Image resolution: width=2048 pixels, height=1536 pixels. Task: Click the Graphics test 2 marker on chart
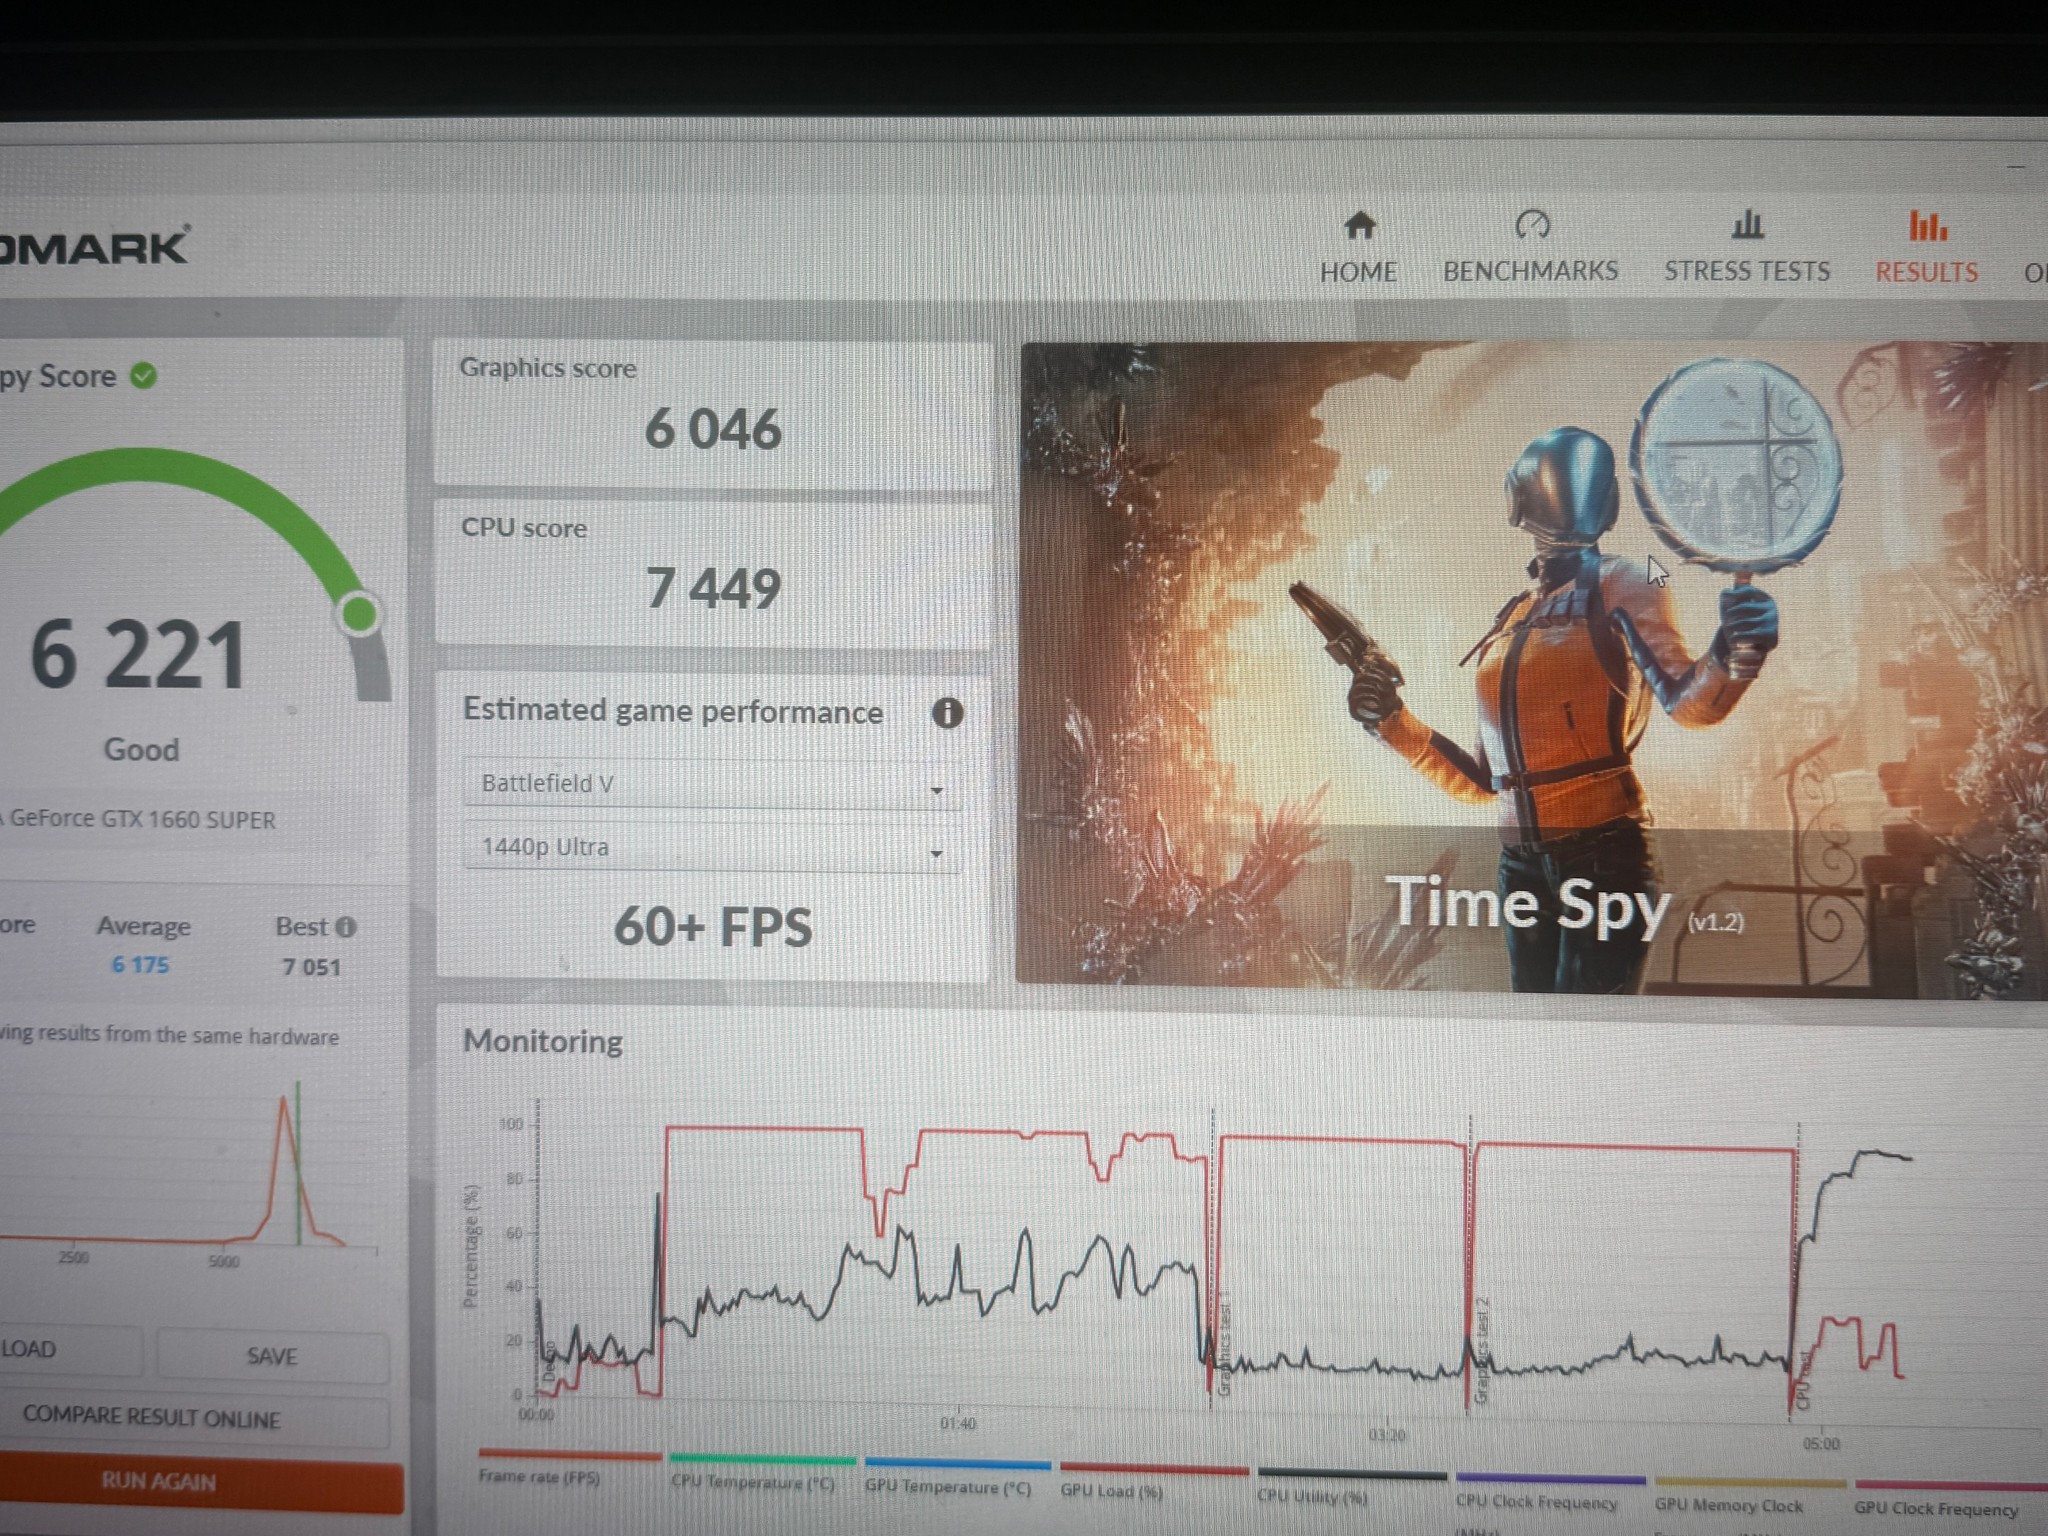[x=1481, y=1349]
